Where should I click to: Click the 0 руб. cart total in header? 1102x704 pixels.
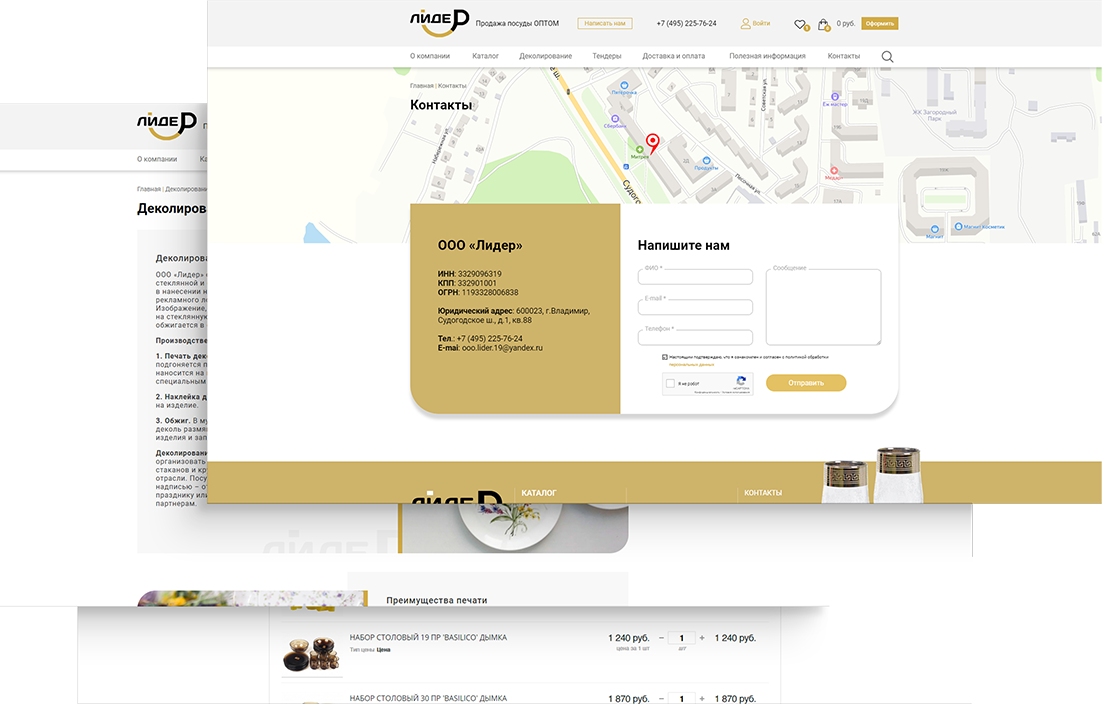pos(845,23)
